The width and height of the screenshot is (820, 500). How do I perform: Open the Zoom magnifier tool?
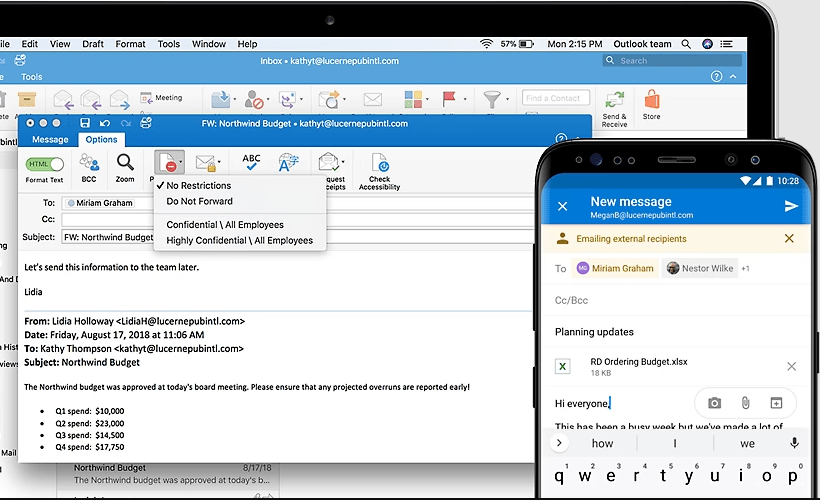click(125, 163)
